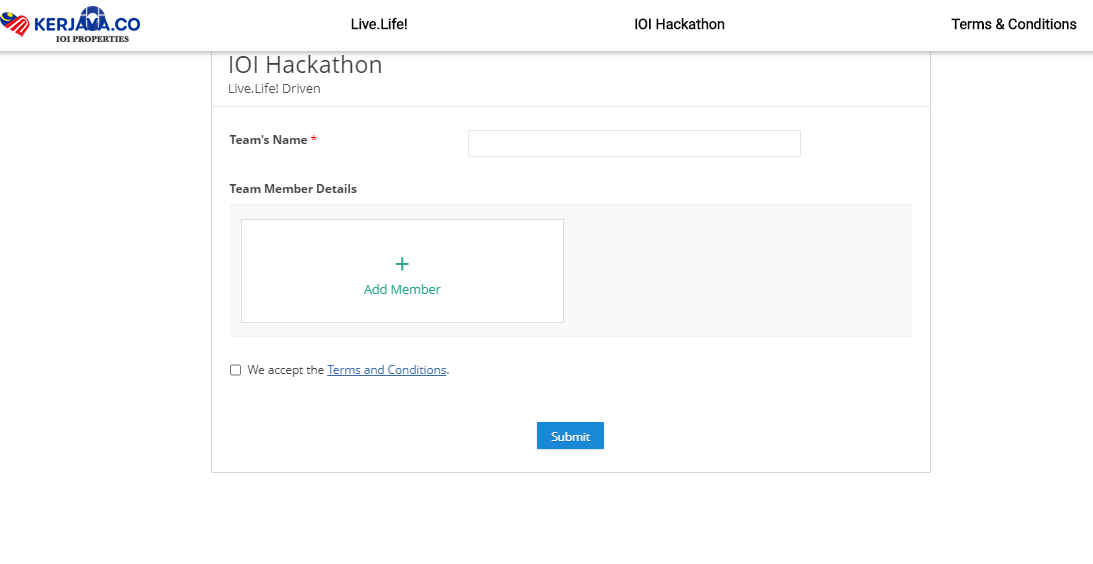The height and width of the screenshot is (564, 1093).
Task: Click the Kerjaya.co IOI Properties logo
Action: pyautogui.click(x=70, y=24)
